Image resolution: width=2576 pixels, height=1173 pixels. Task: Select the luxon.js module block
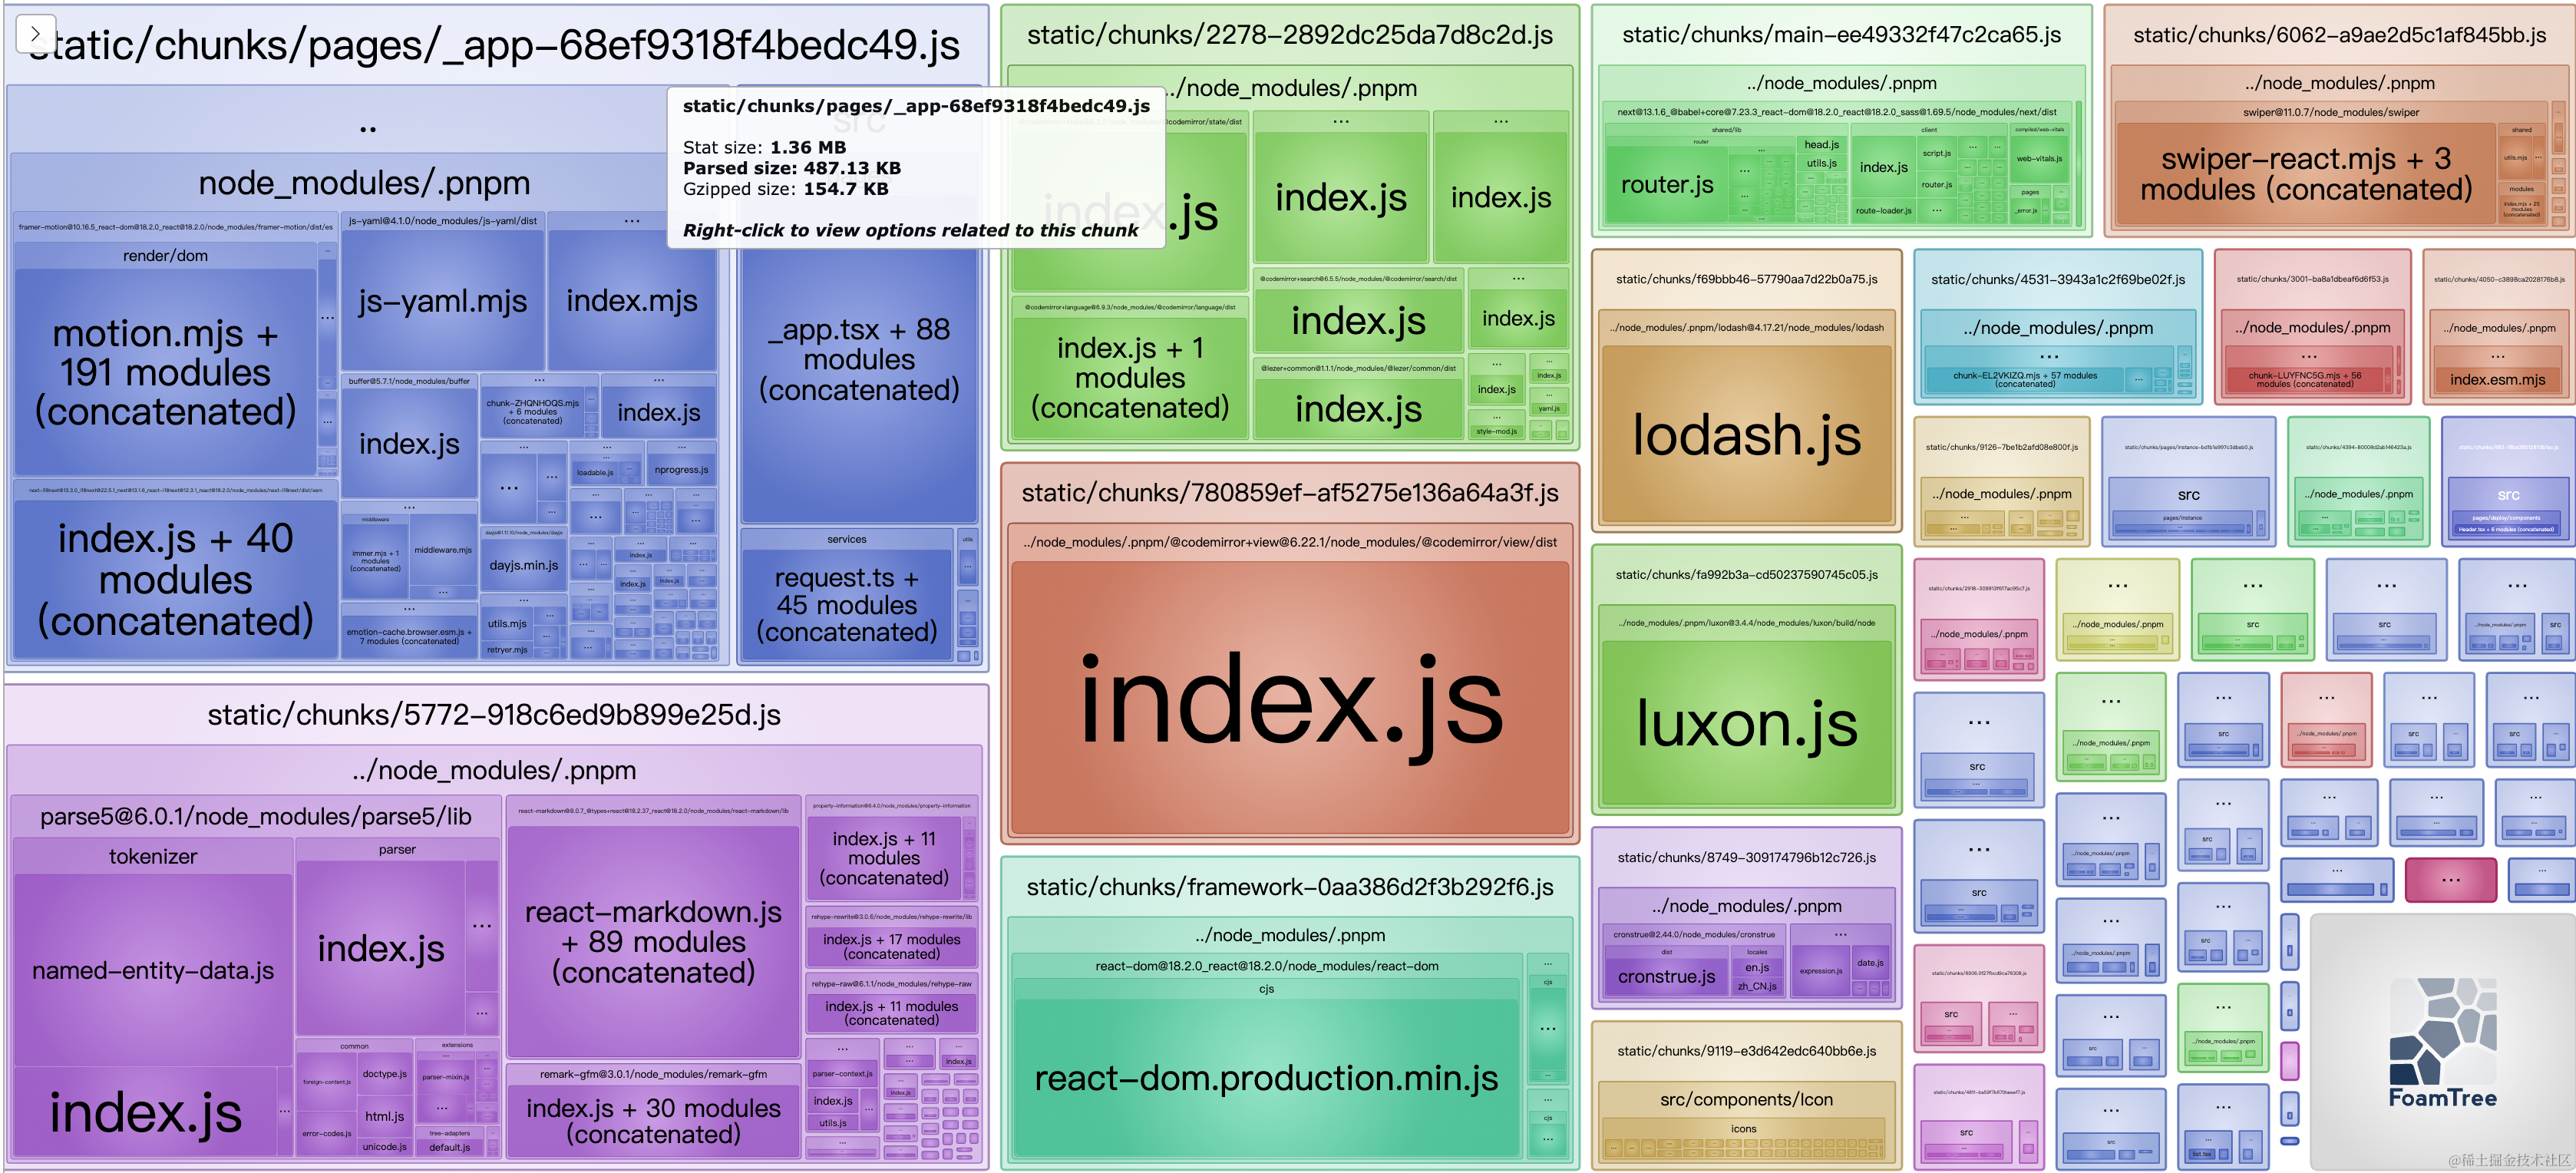1746,722
